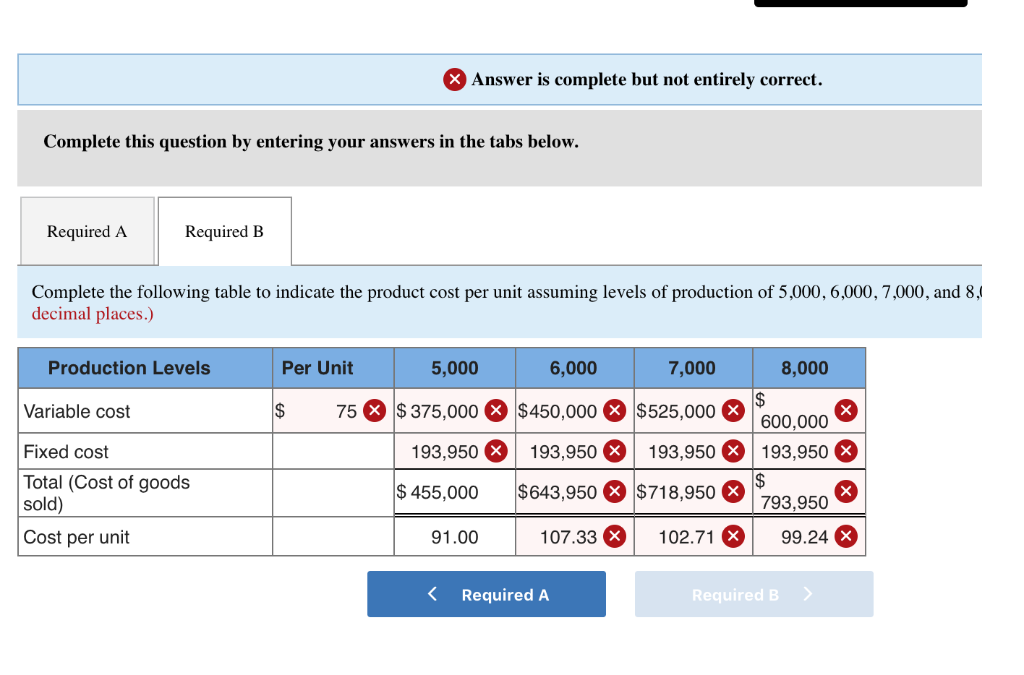Select the $643,950 total cost field

pyautogui.click(x=575, y=492)
